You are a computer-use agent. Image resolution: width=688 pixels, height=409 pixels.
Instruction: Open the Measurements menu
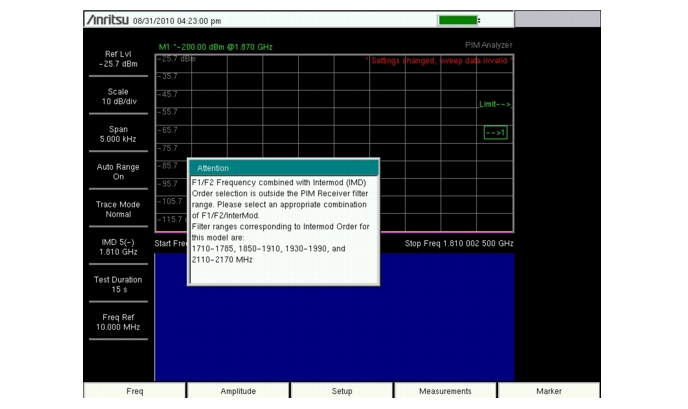click(x=444, y=392)
